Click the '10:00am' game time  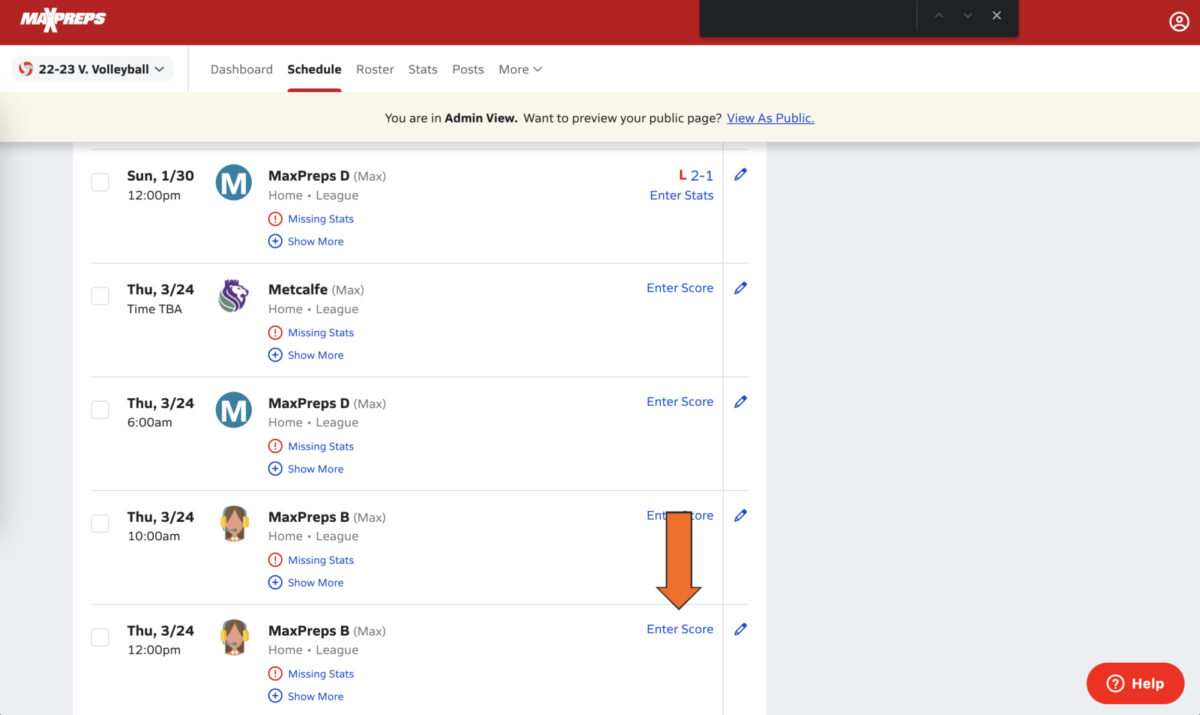coord(154,537)
